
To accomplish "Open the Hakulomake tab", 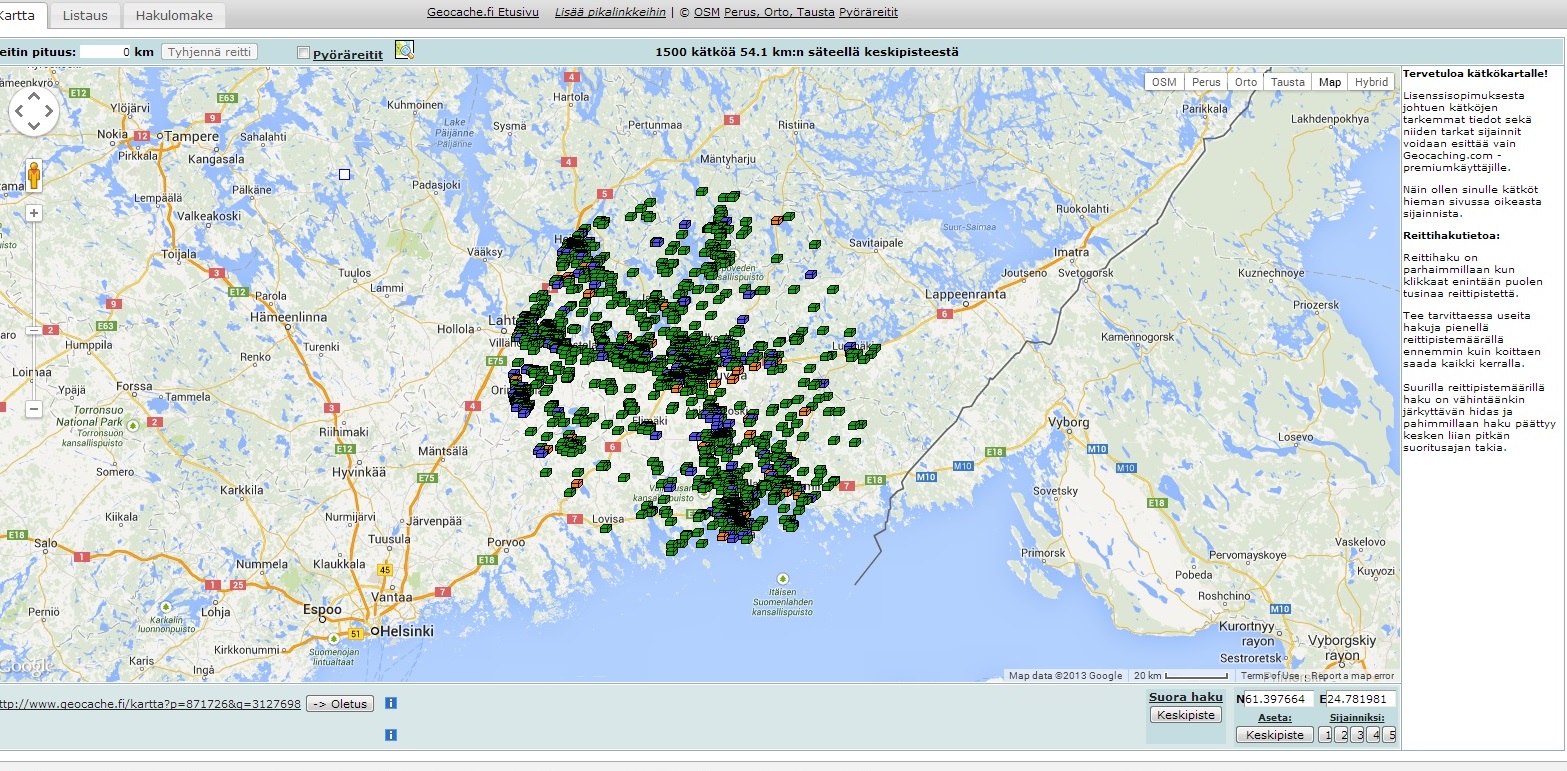I will click(174, 15).
